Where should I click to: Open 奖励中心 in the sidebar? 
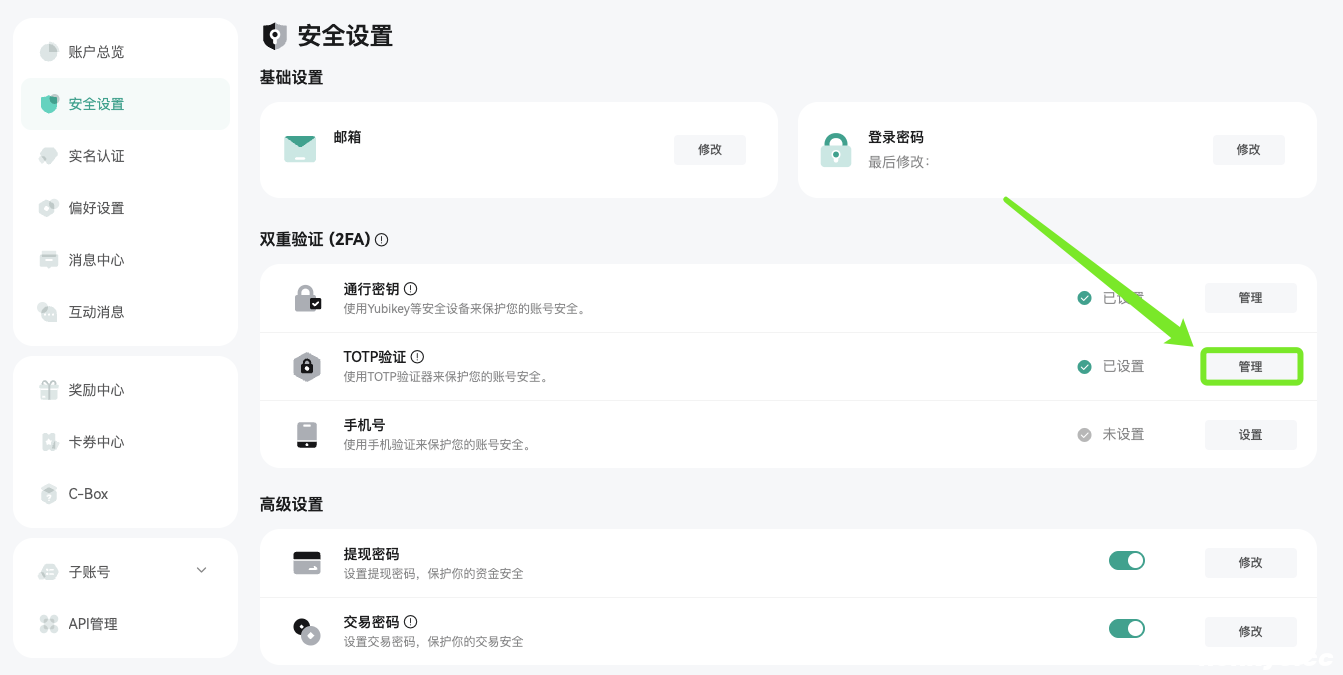click(96, 390)
